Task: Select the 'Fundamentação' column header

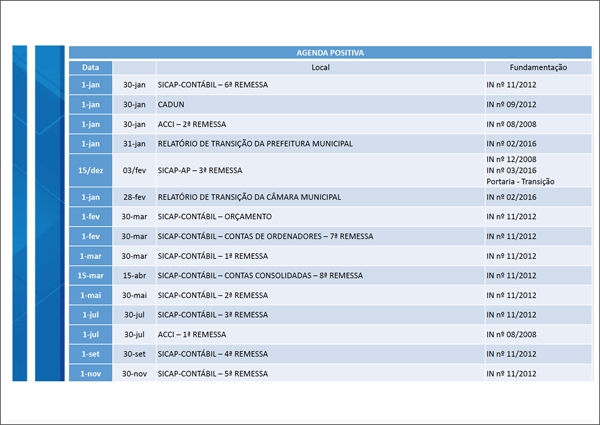Action: coord(538,67)
